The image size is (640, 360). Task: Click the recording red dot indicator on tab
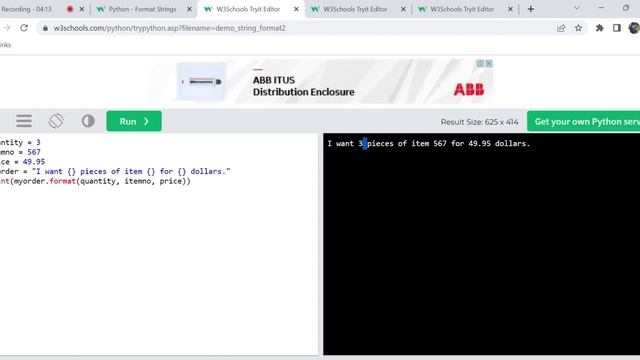[x=70, y=9]
